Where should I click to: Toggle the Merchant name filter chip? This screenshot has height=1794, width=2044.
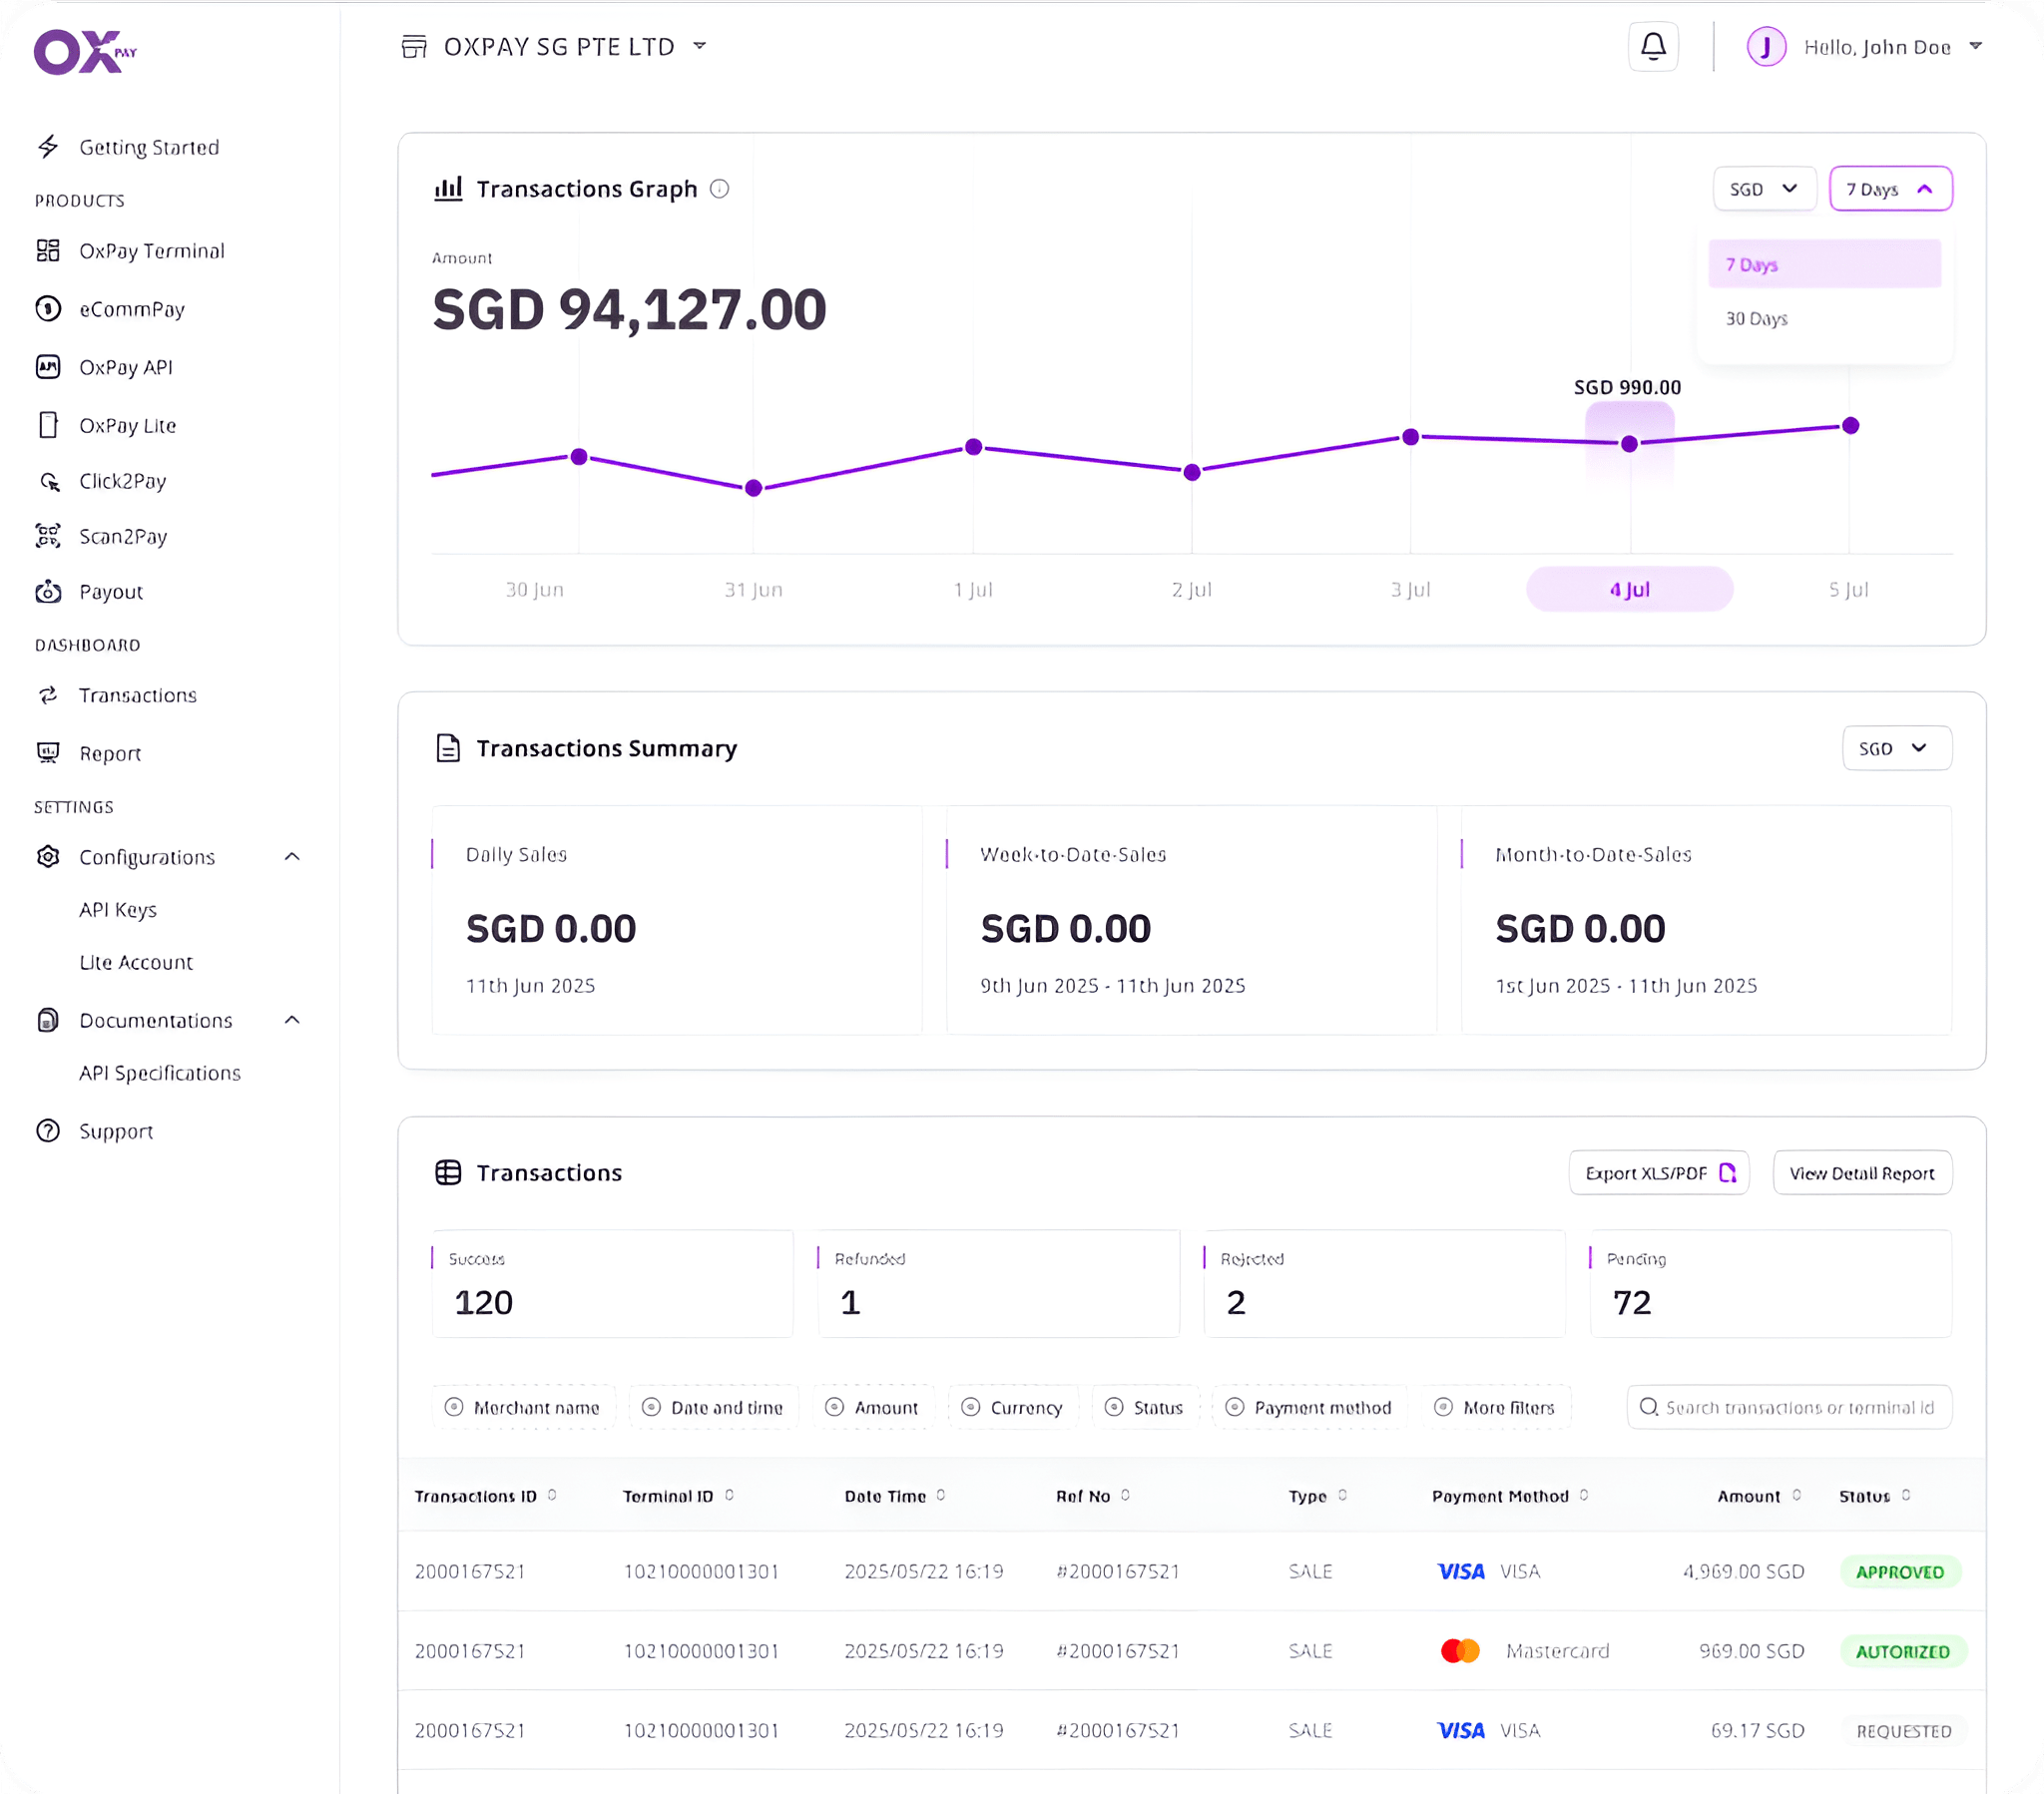click(523, 1407)
